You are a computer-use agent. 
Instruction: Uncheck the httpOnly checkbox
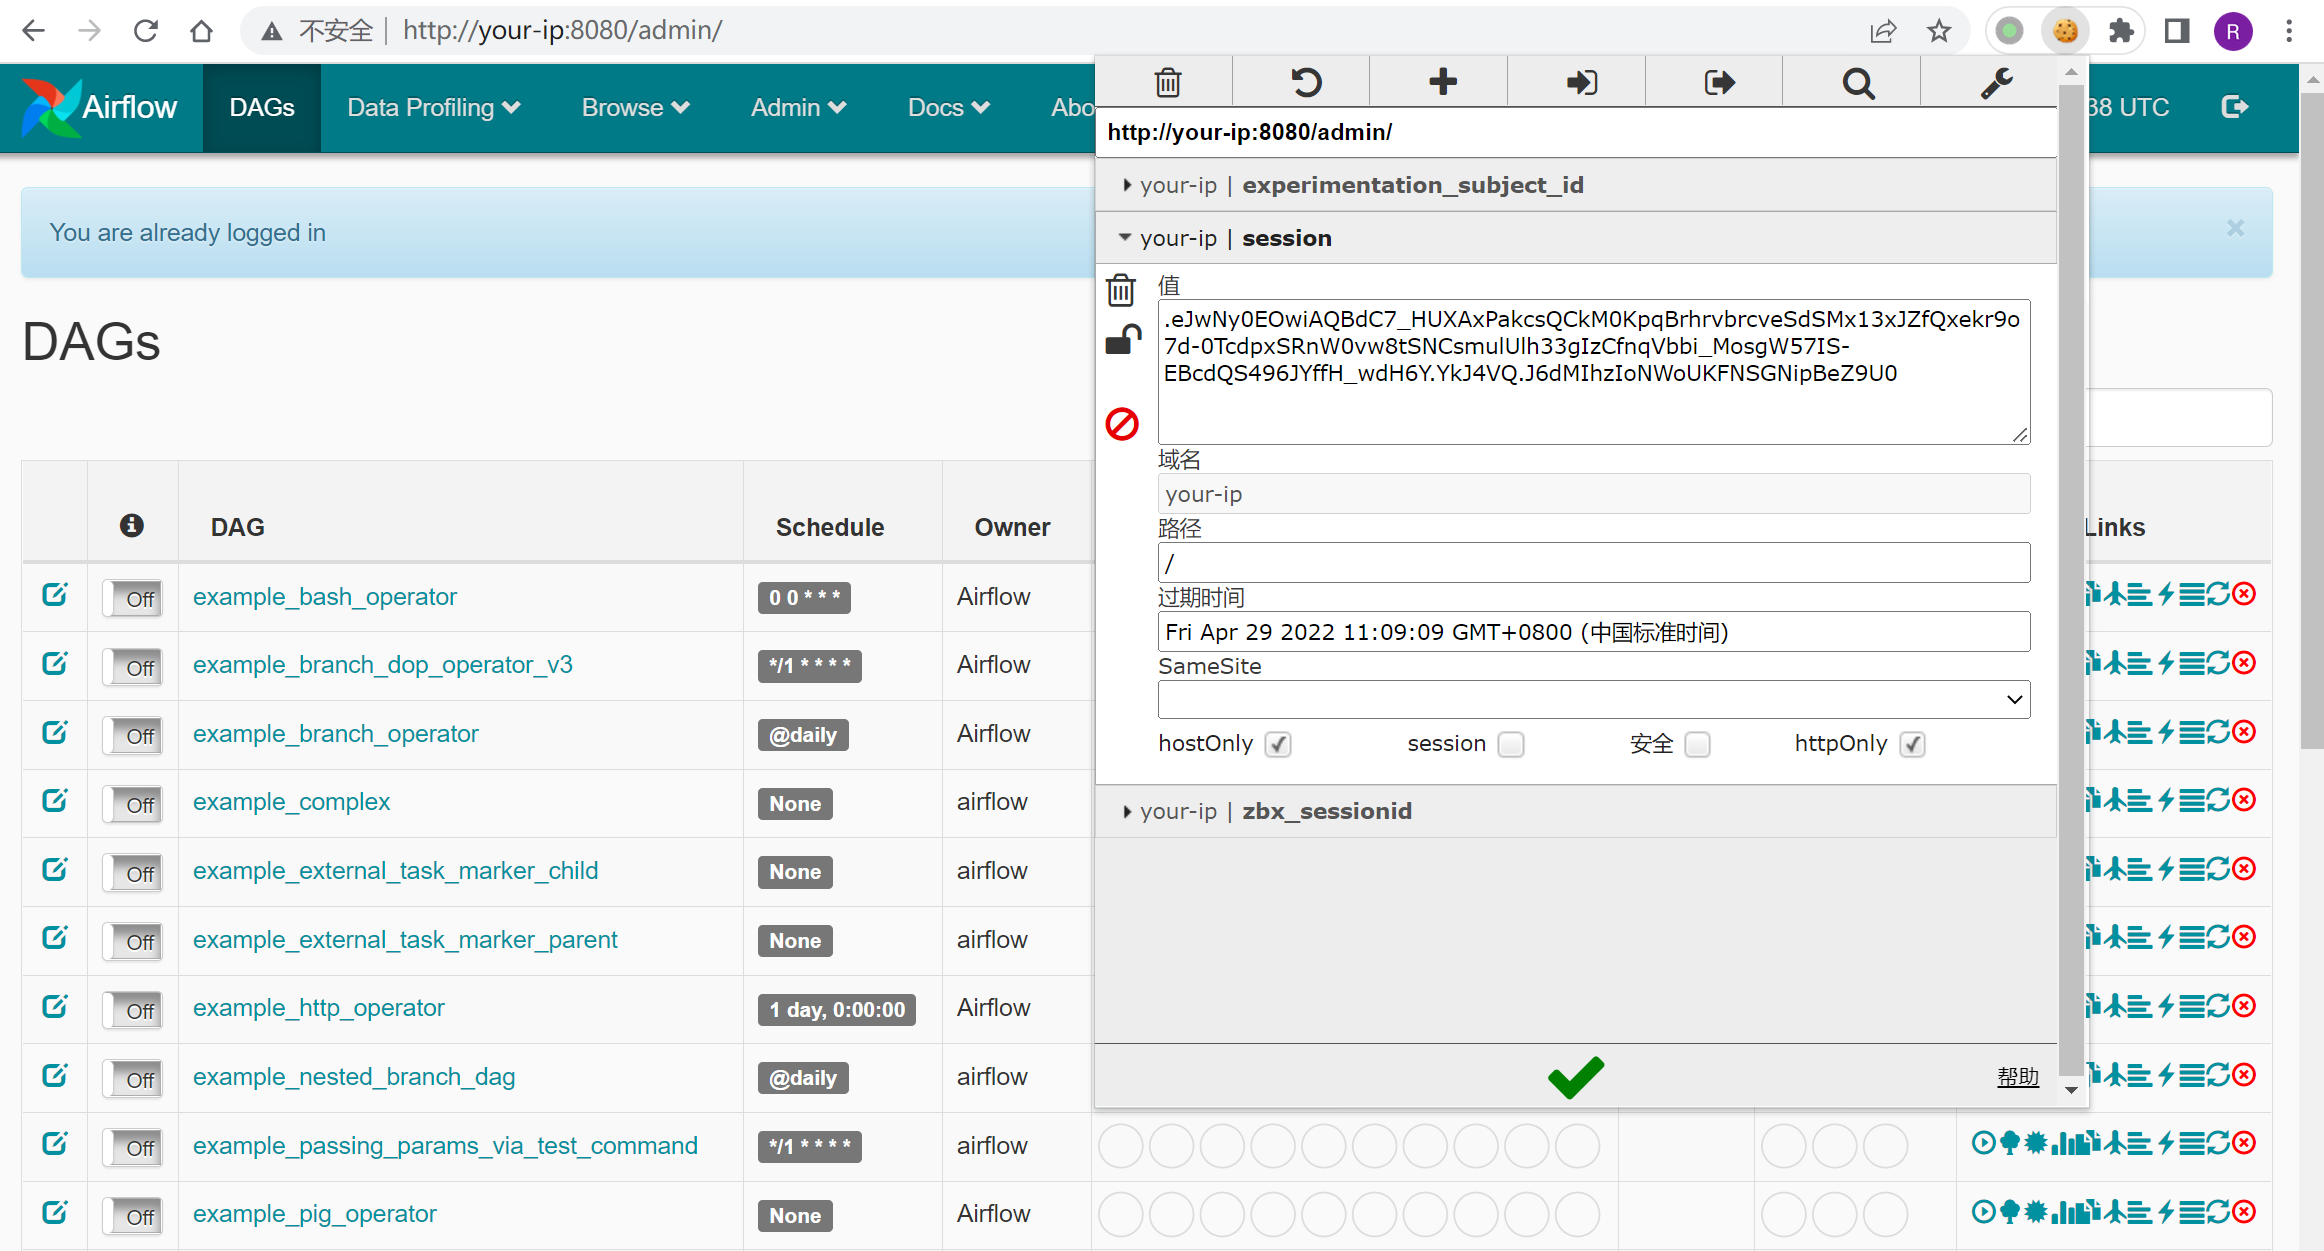(1912, 745)
